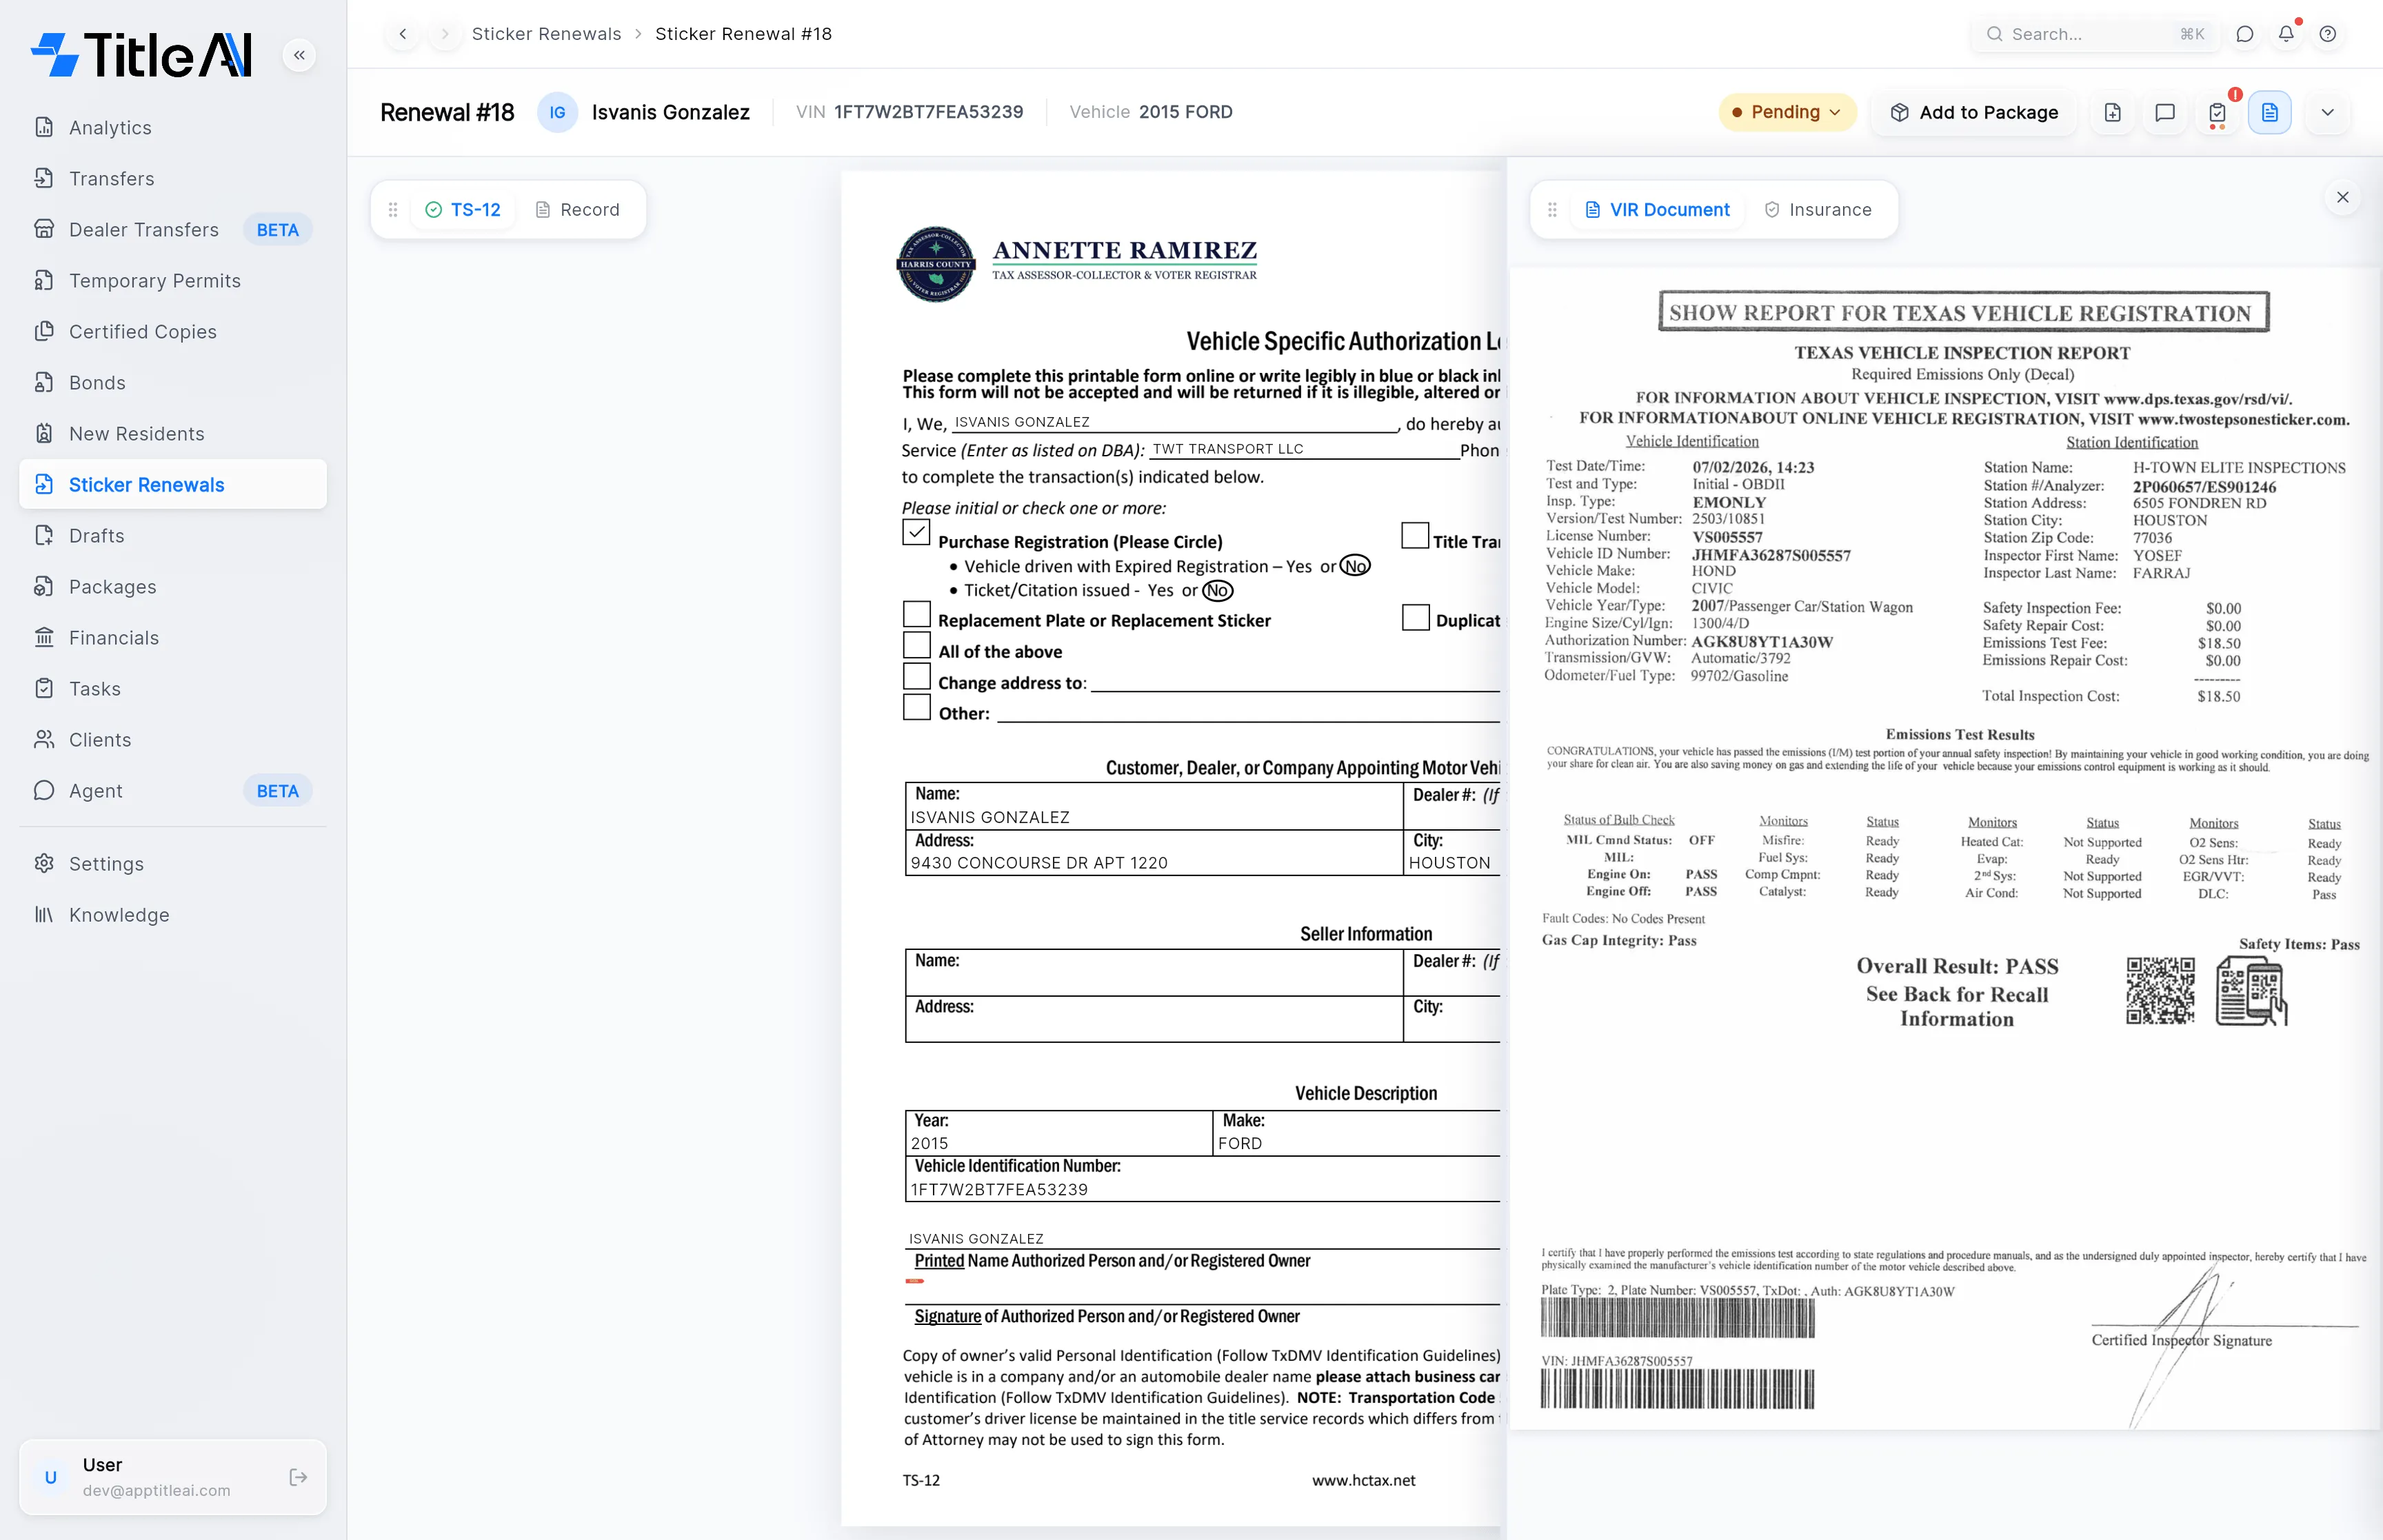Open Analytics from sidebar

pyautogui.click(x=173, y=127)
